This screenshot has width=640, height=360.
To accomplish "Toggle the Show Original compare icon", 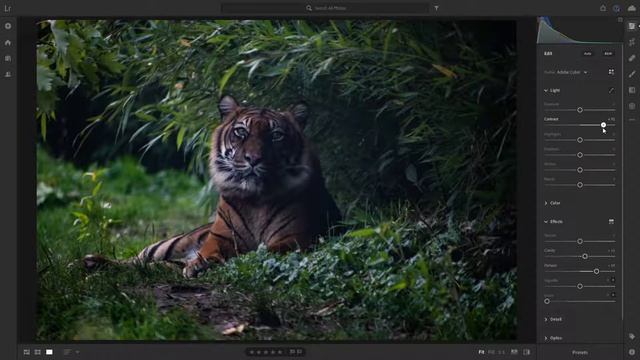I will (x=514, y=352).
